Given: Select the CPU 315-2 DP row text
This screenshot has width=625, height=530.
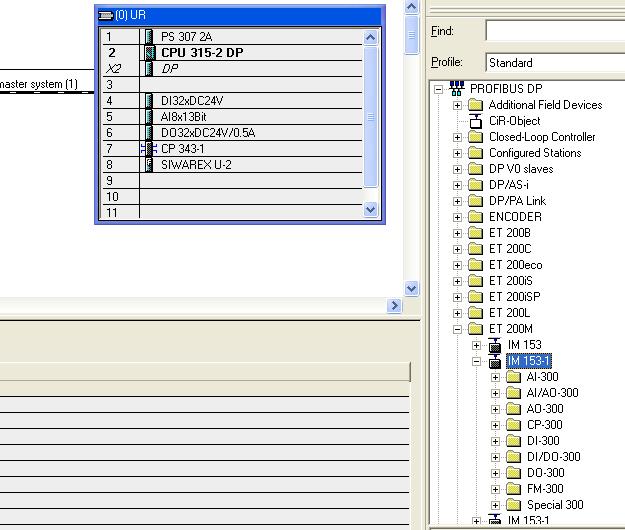Looking at the screenshot, I should pos(202,53).
